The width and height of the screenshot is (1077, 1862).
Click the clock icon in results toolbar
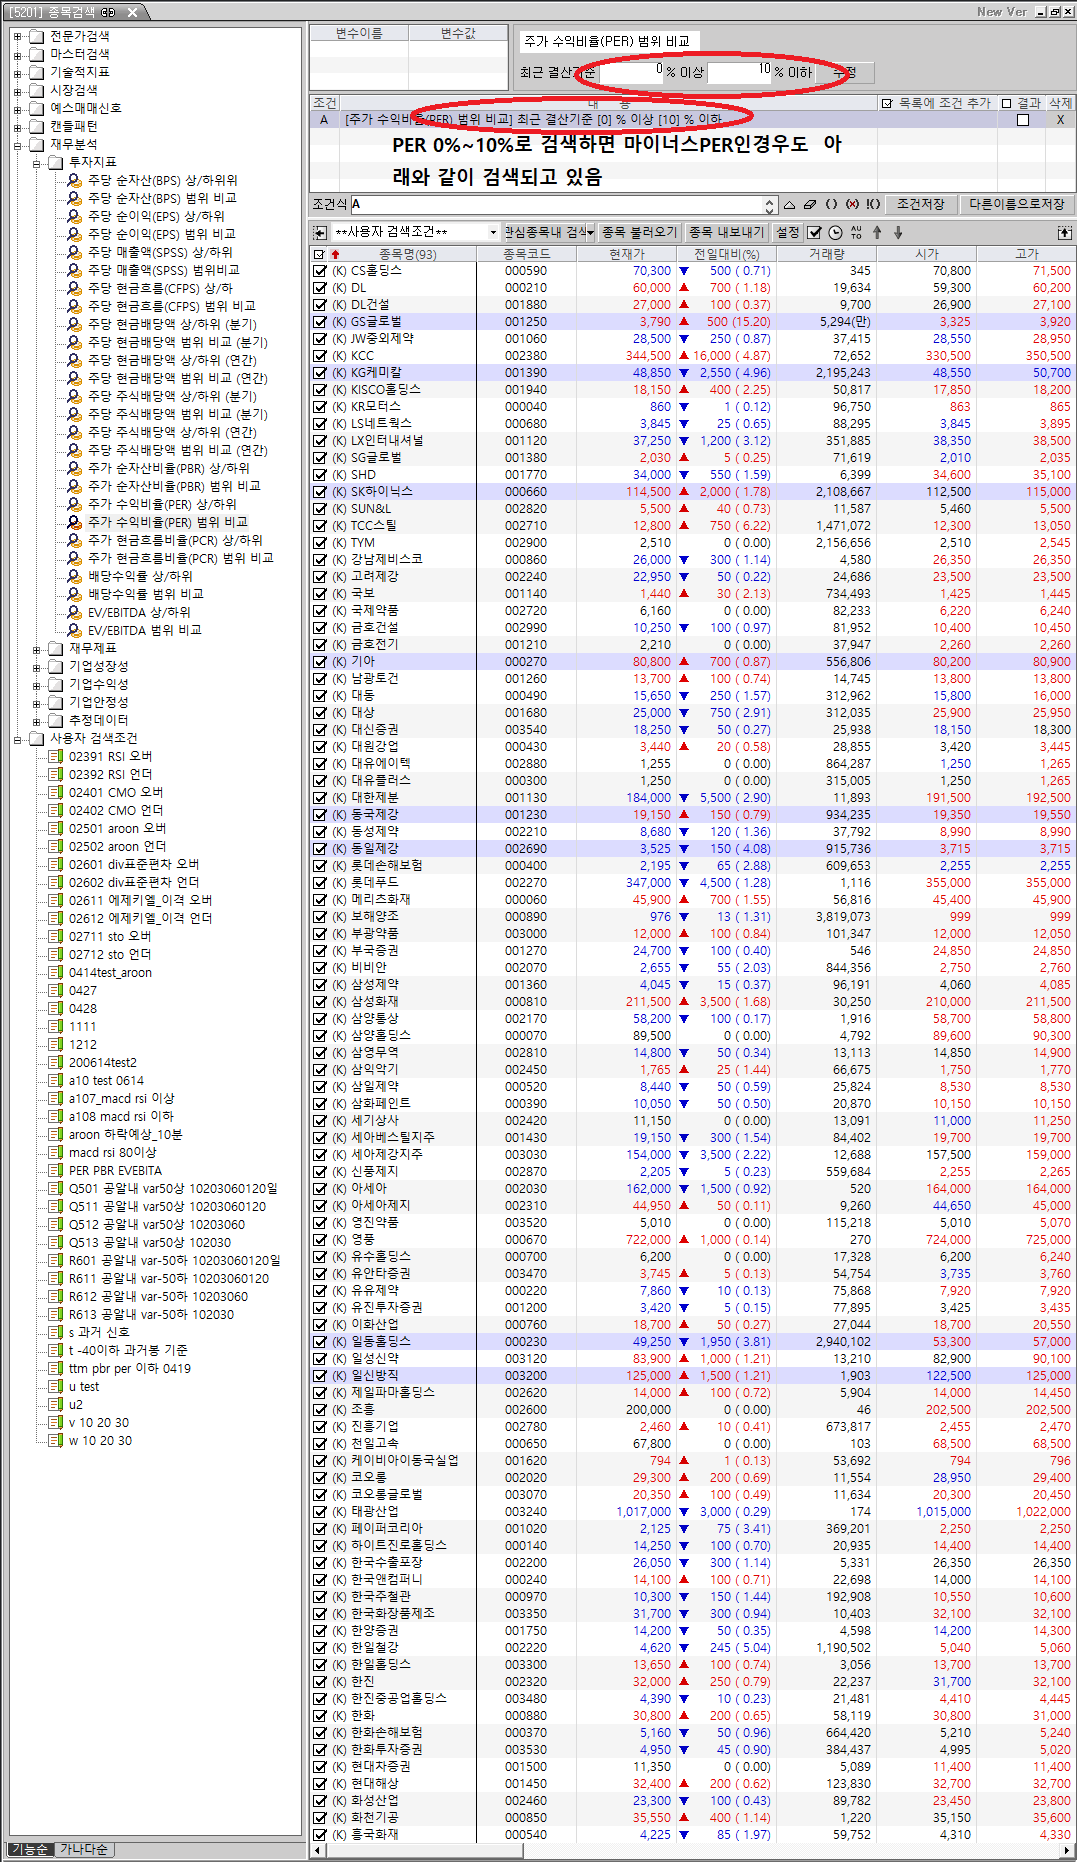point(835,232)
